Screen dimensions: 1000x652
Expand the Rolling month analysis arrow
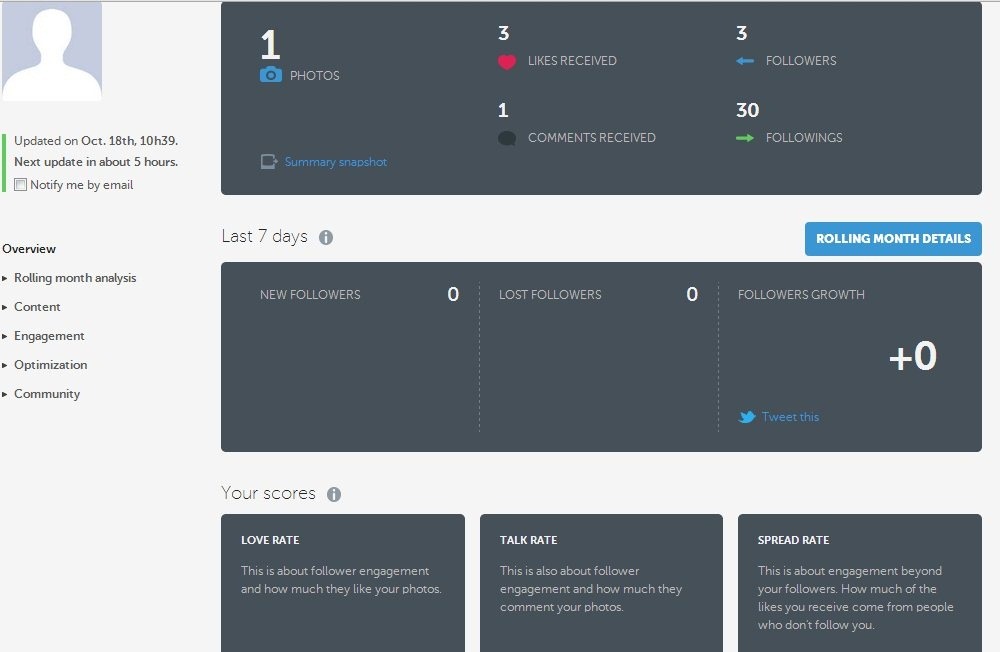pos(4,278)
